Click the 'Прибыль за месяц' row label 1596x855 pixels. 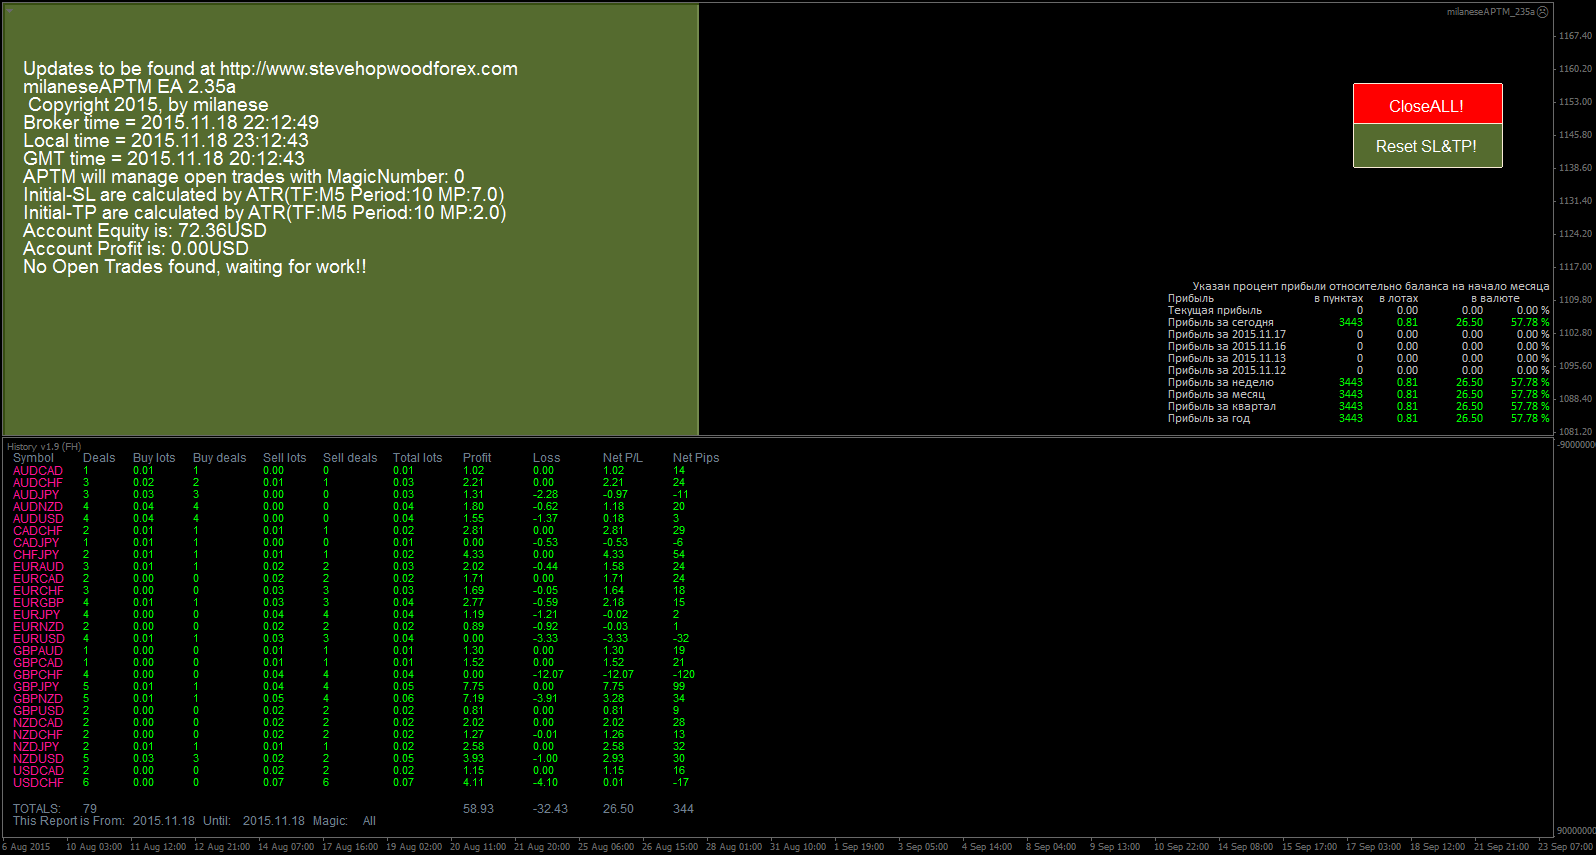click(x=1216, y=394)
